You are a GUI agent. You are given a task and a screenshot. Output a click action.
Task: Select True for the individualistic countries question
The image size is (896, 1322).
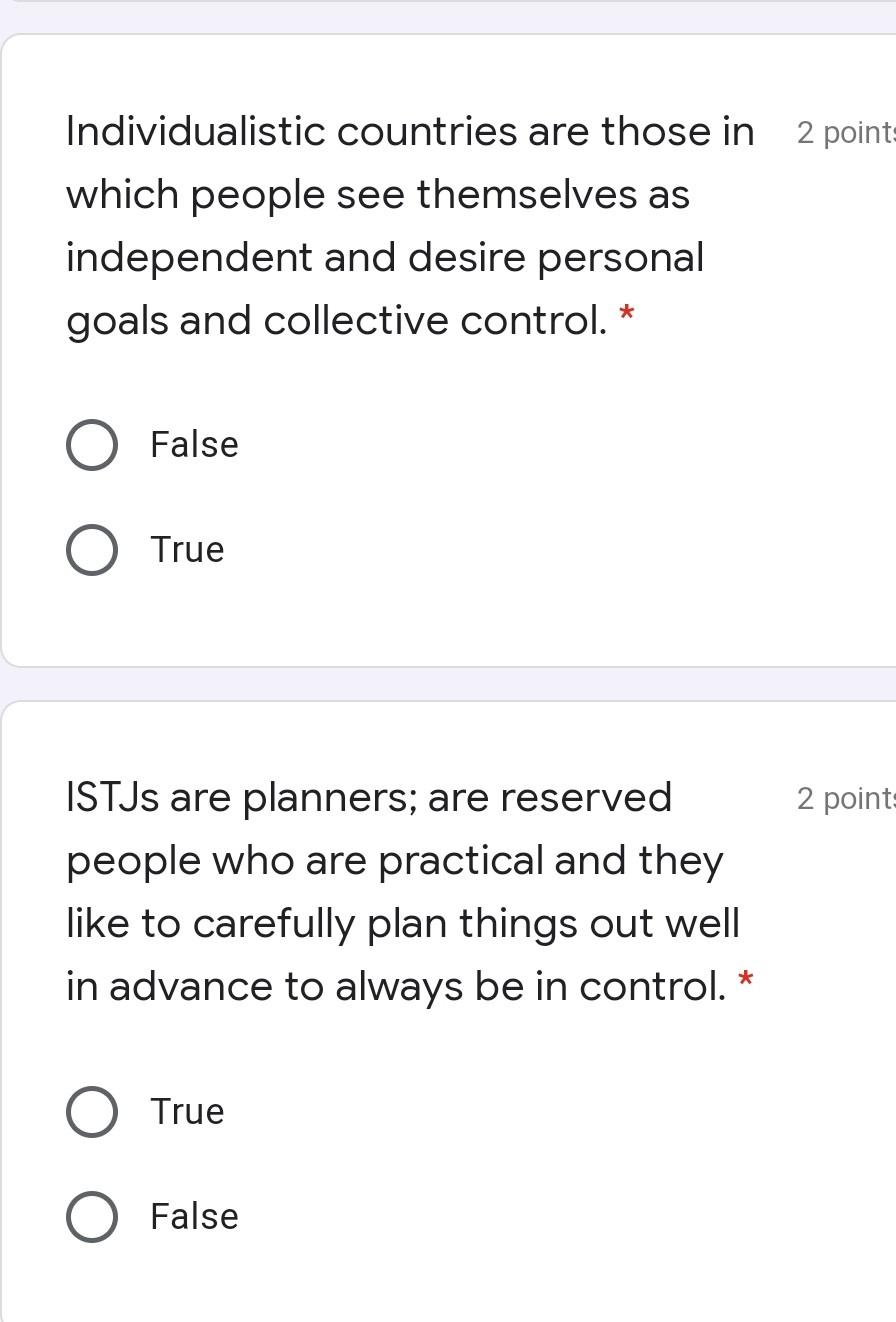[x=91, y=549]
